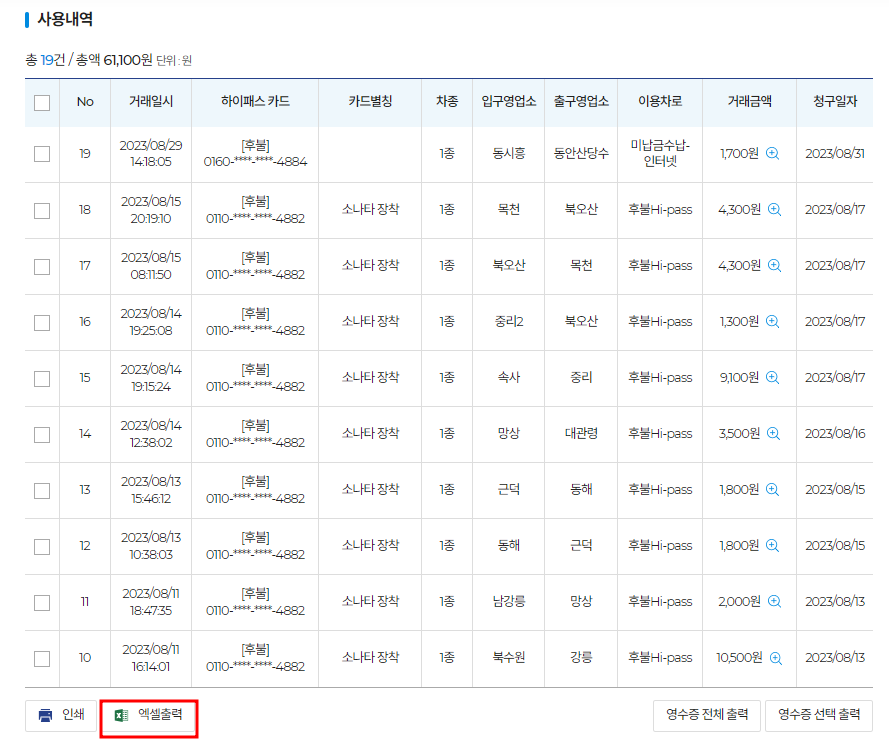Check the box for row No 17
This screenshot has width=889, height=741.
[42, 266]
